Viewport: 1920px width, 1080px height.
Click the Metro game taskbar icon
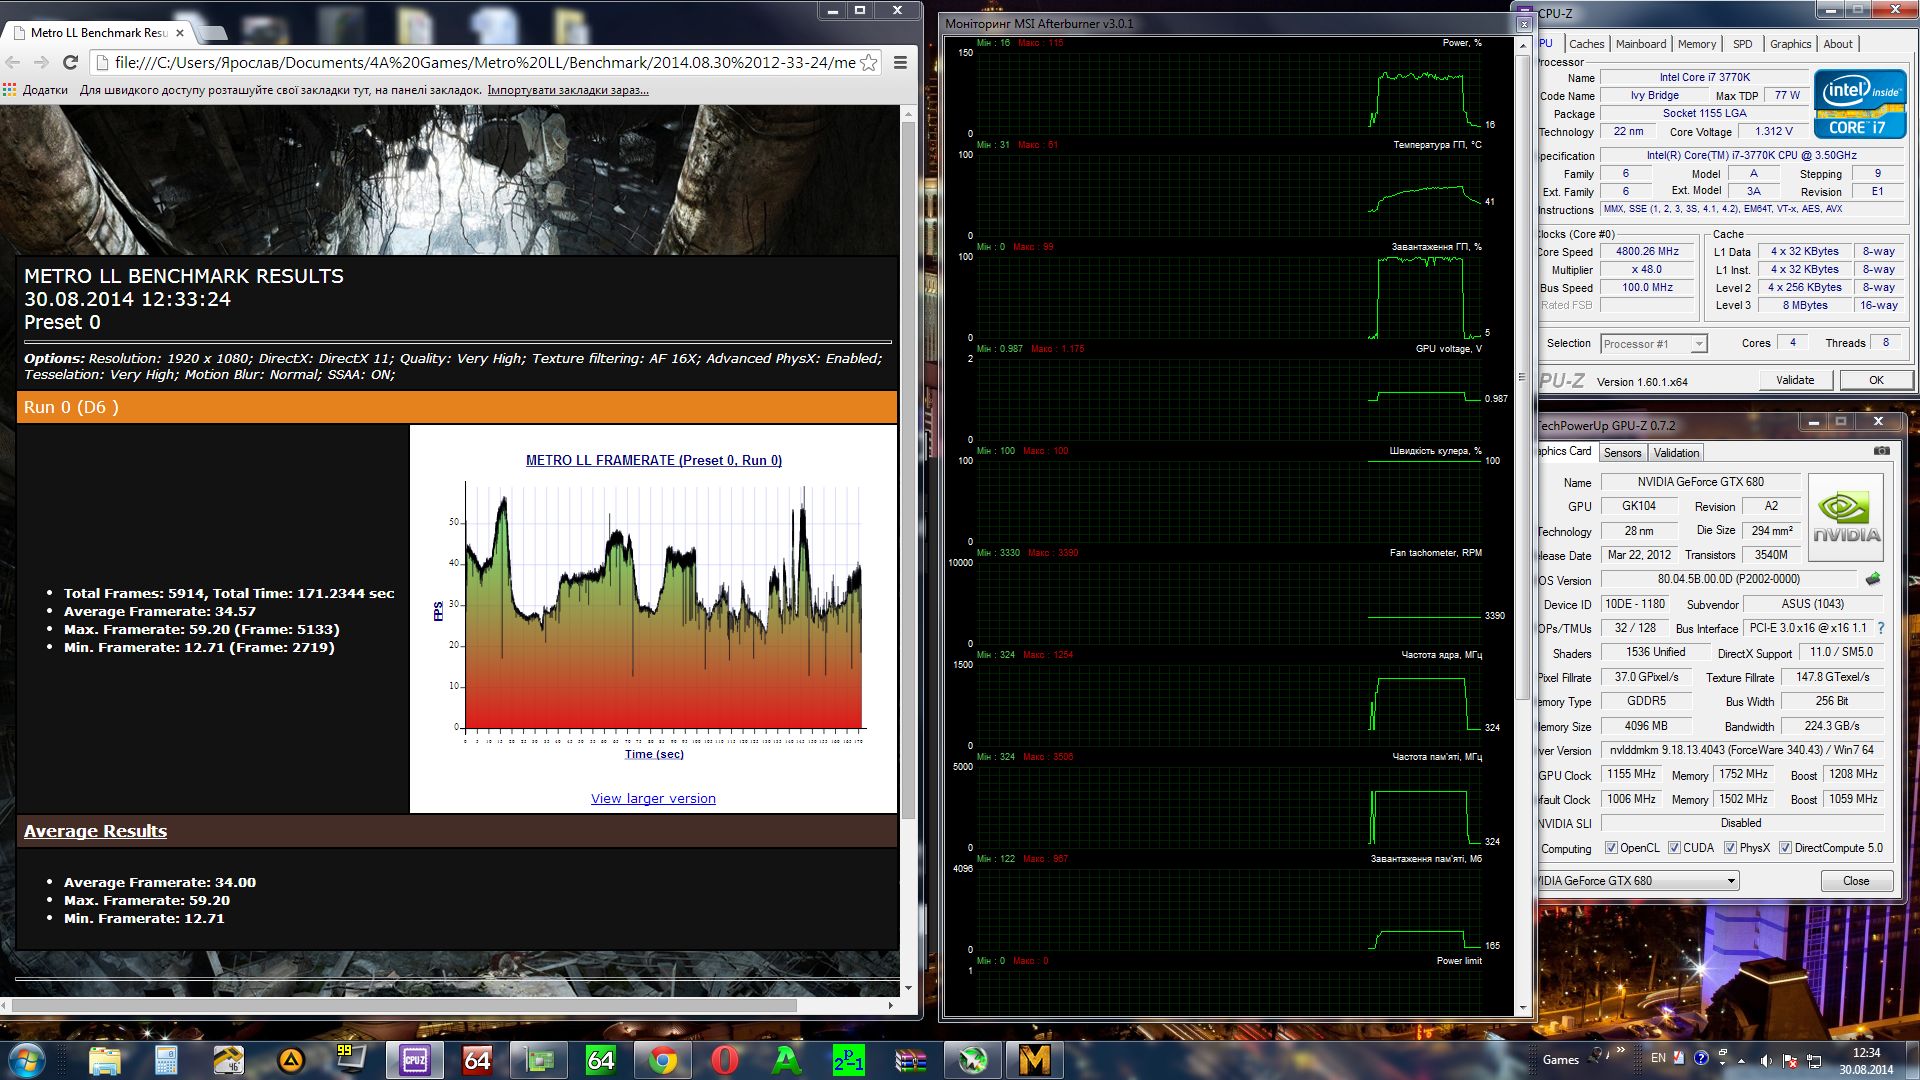(1034, 1060)
